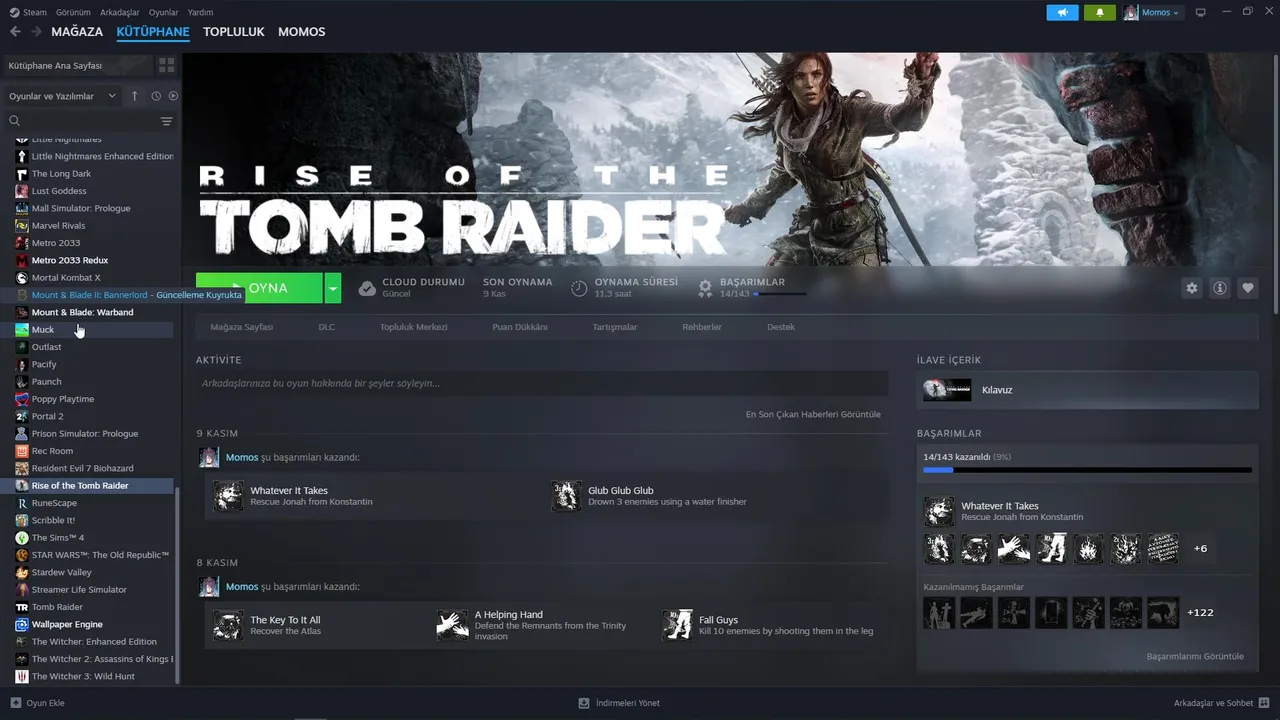Click the activity comment input field

click(x=542, y=383)
